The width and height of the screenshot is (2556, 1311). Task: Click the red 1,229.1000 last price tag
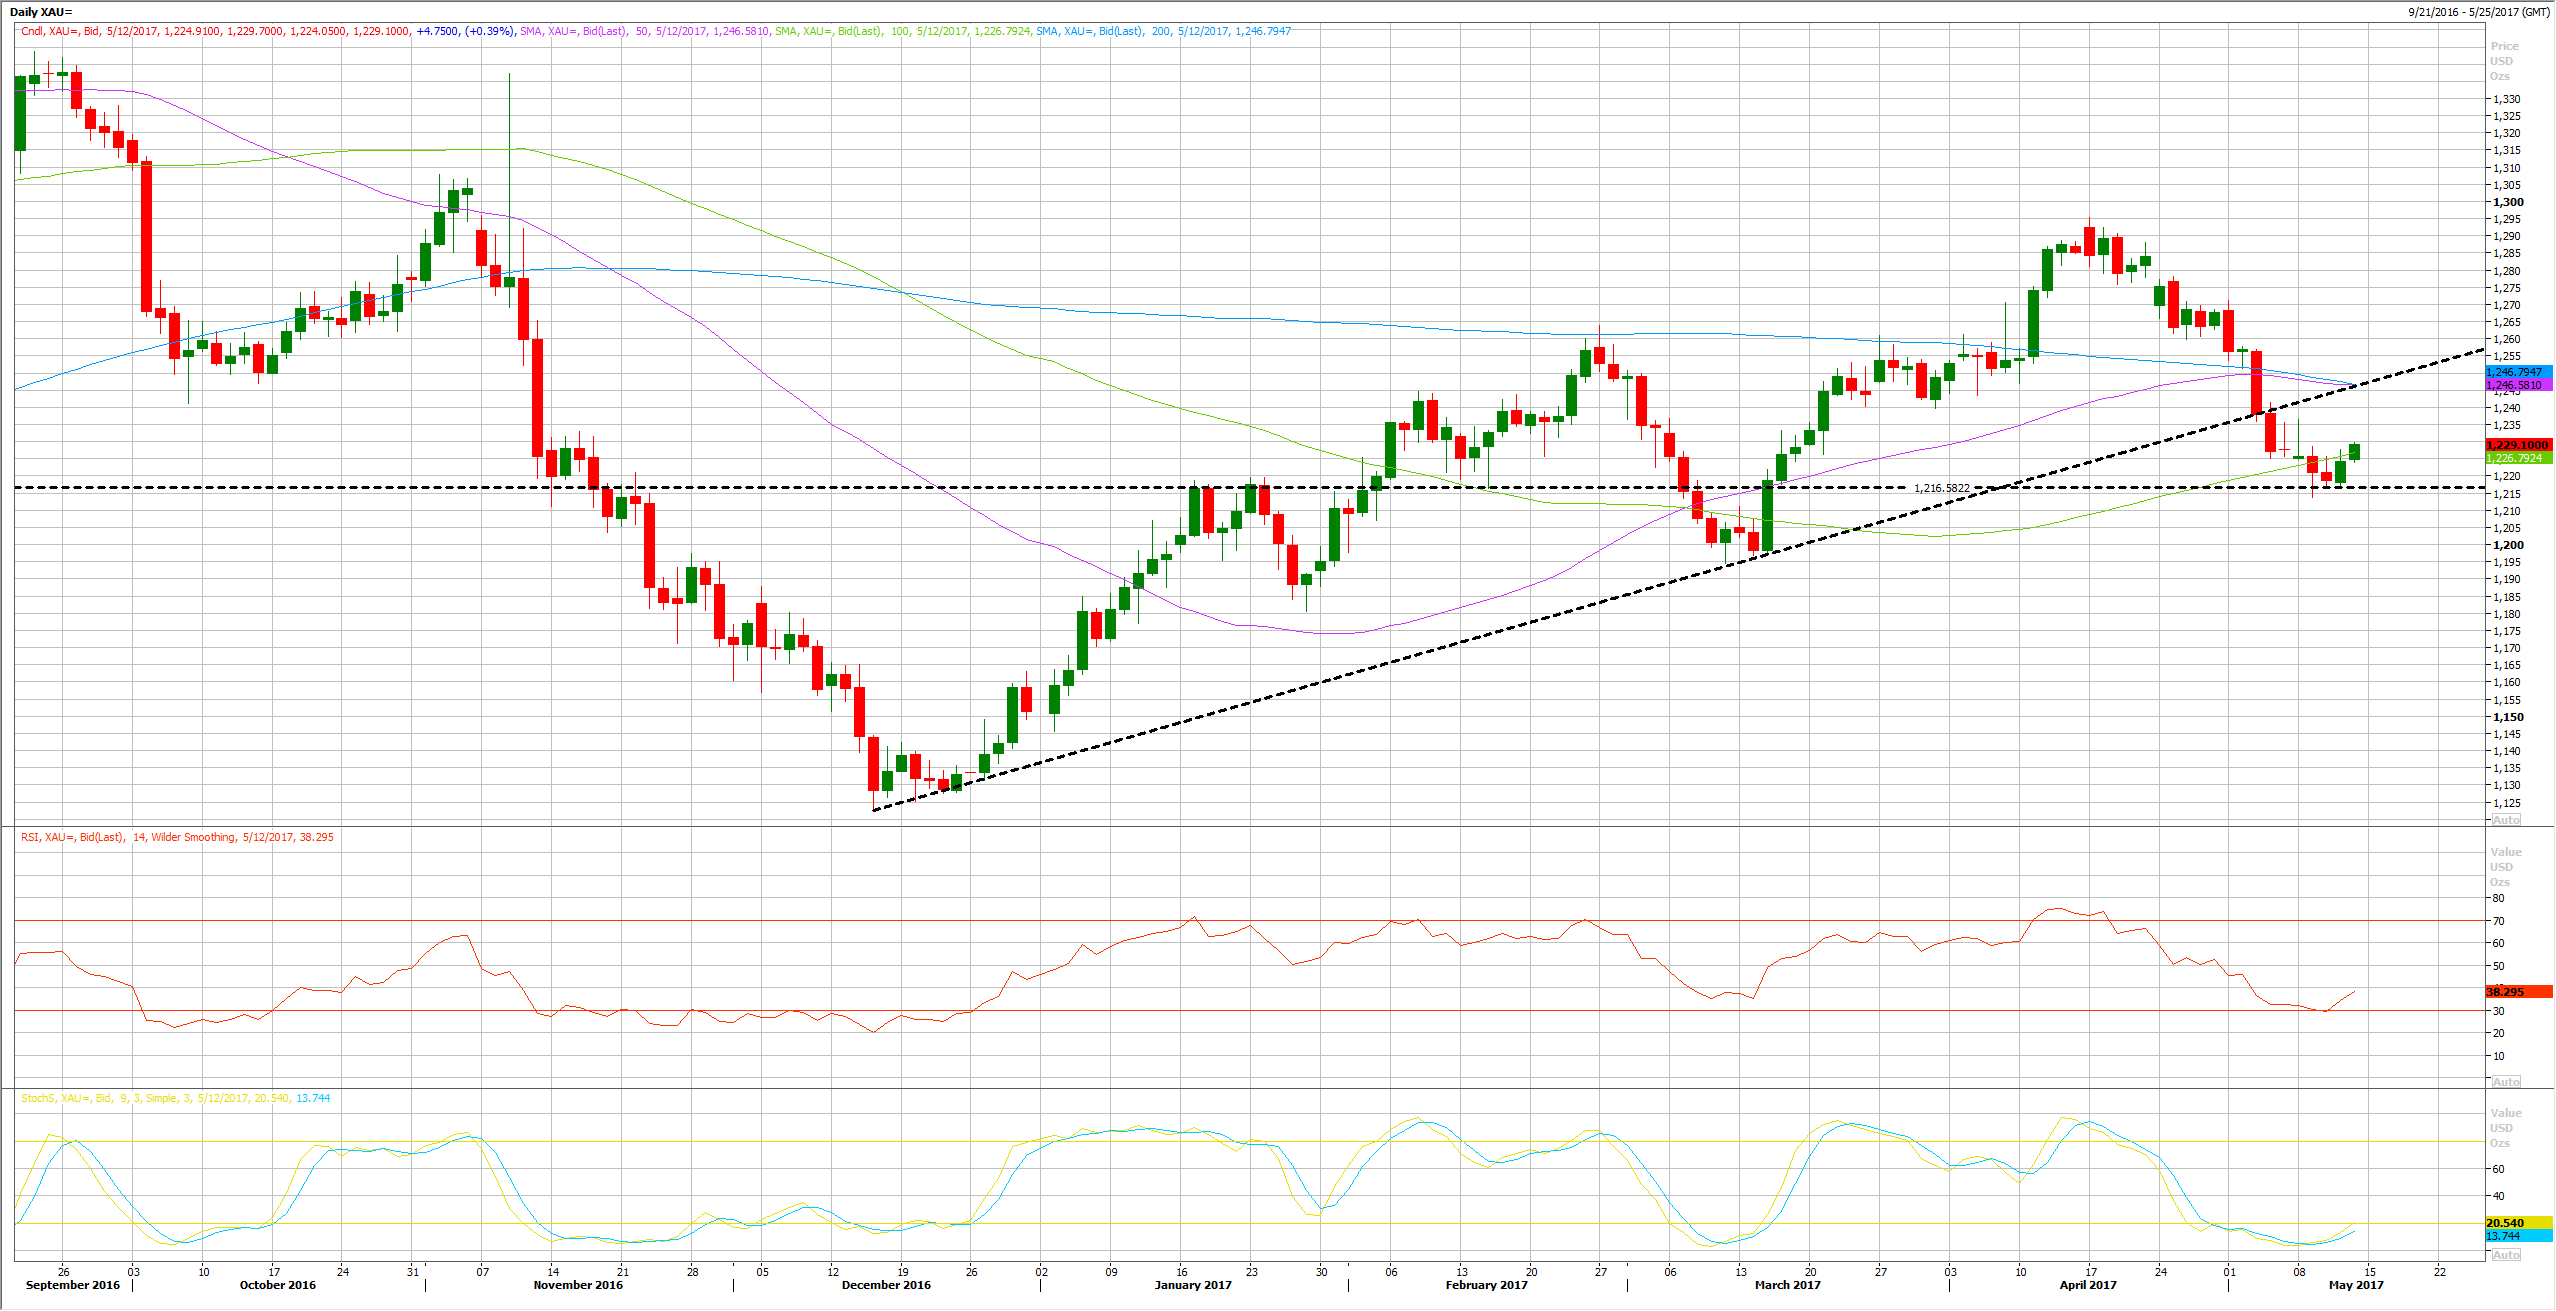2517,445
